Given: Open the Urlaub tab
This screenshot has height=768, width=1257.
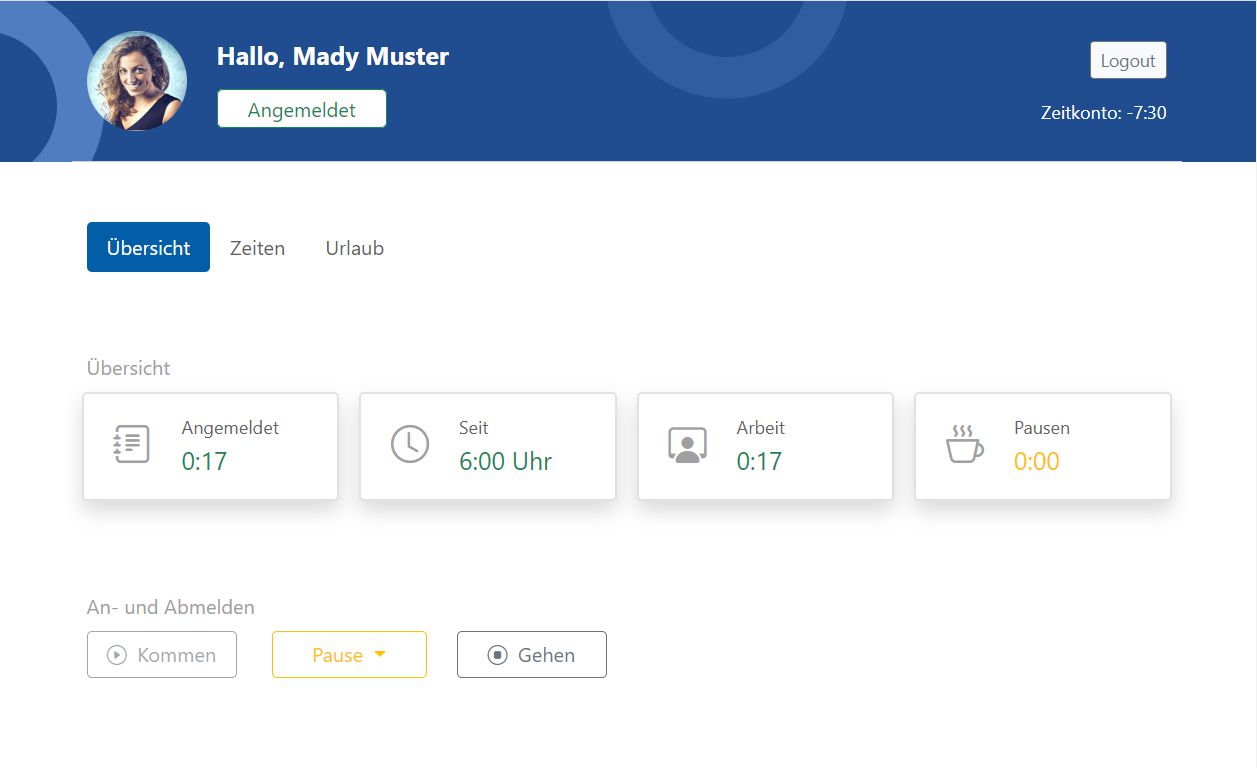Looking at the screenshot, I should click(x=354, y=248).
